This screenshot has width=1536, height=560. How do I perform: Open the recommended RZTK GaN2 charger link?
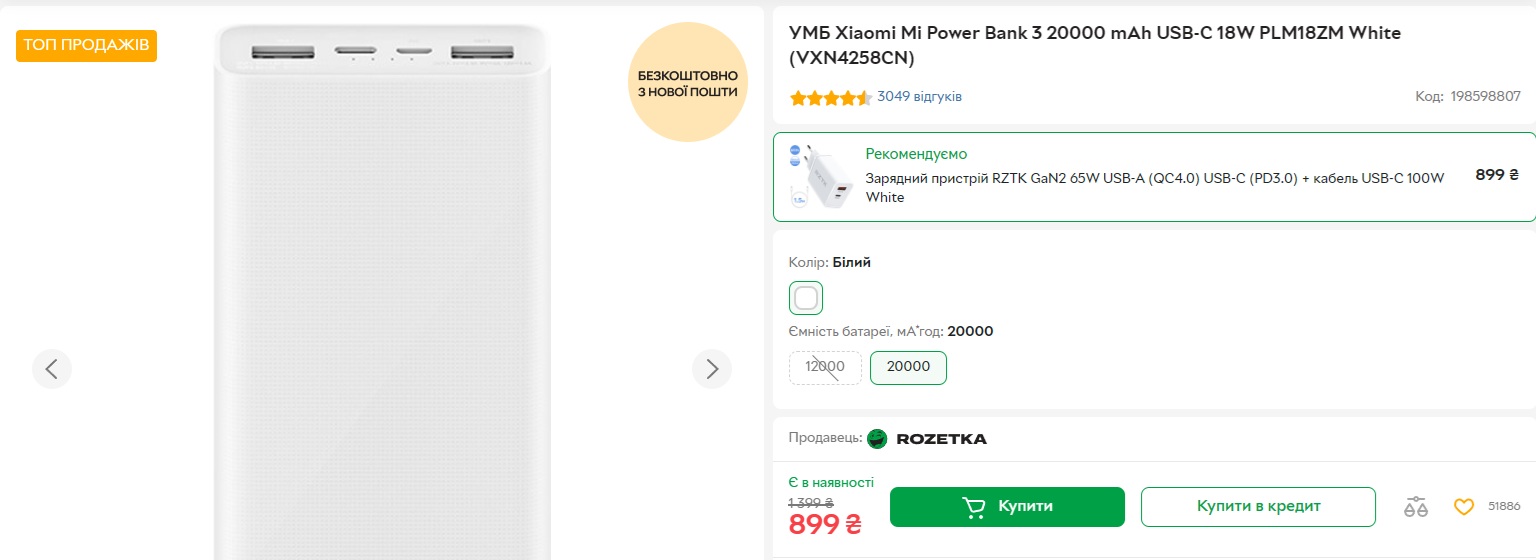[x=1155, y=187]
